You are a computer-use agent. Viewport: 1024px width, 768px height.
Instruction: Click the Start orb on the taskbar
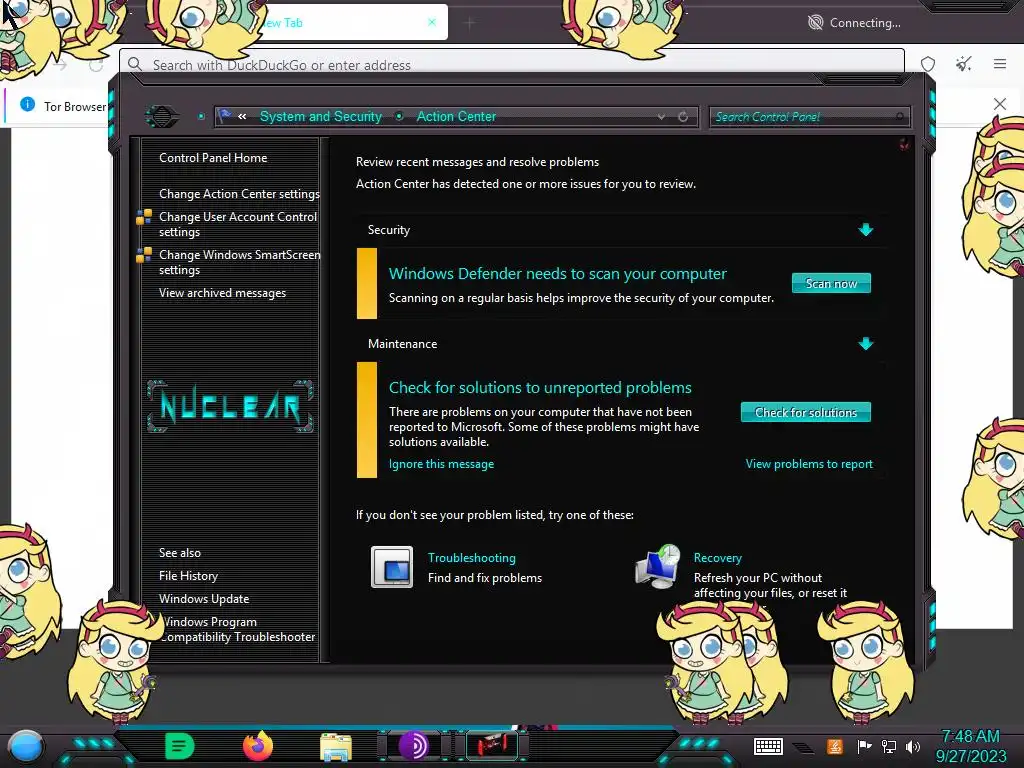tap(25, 746)
